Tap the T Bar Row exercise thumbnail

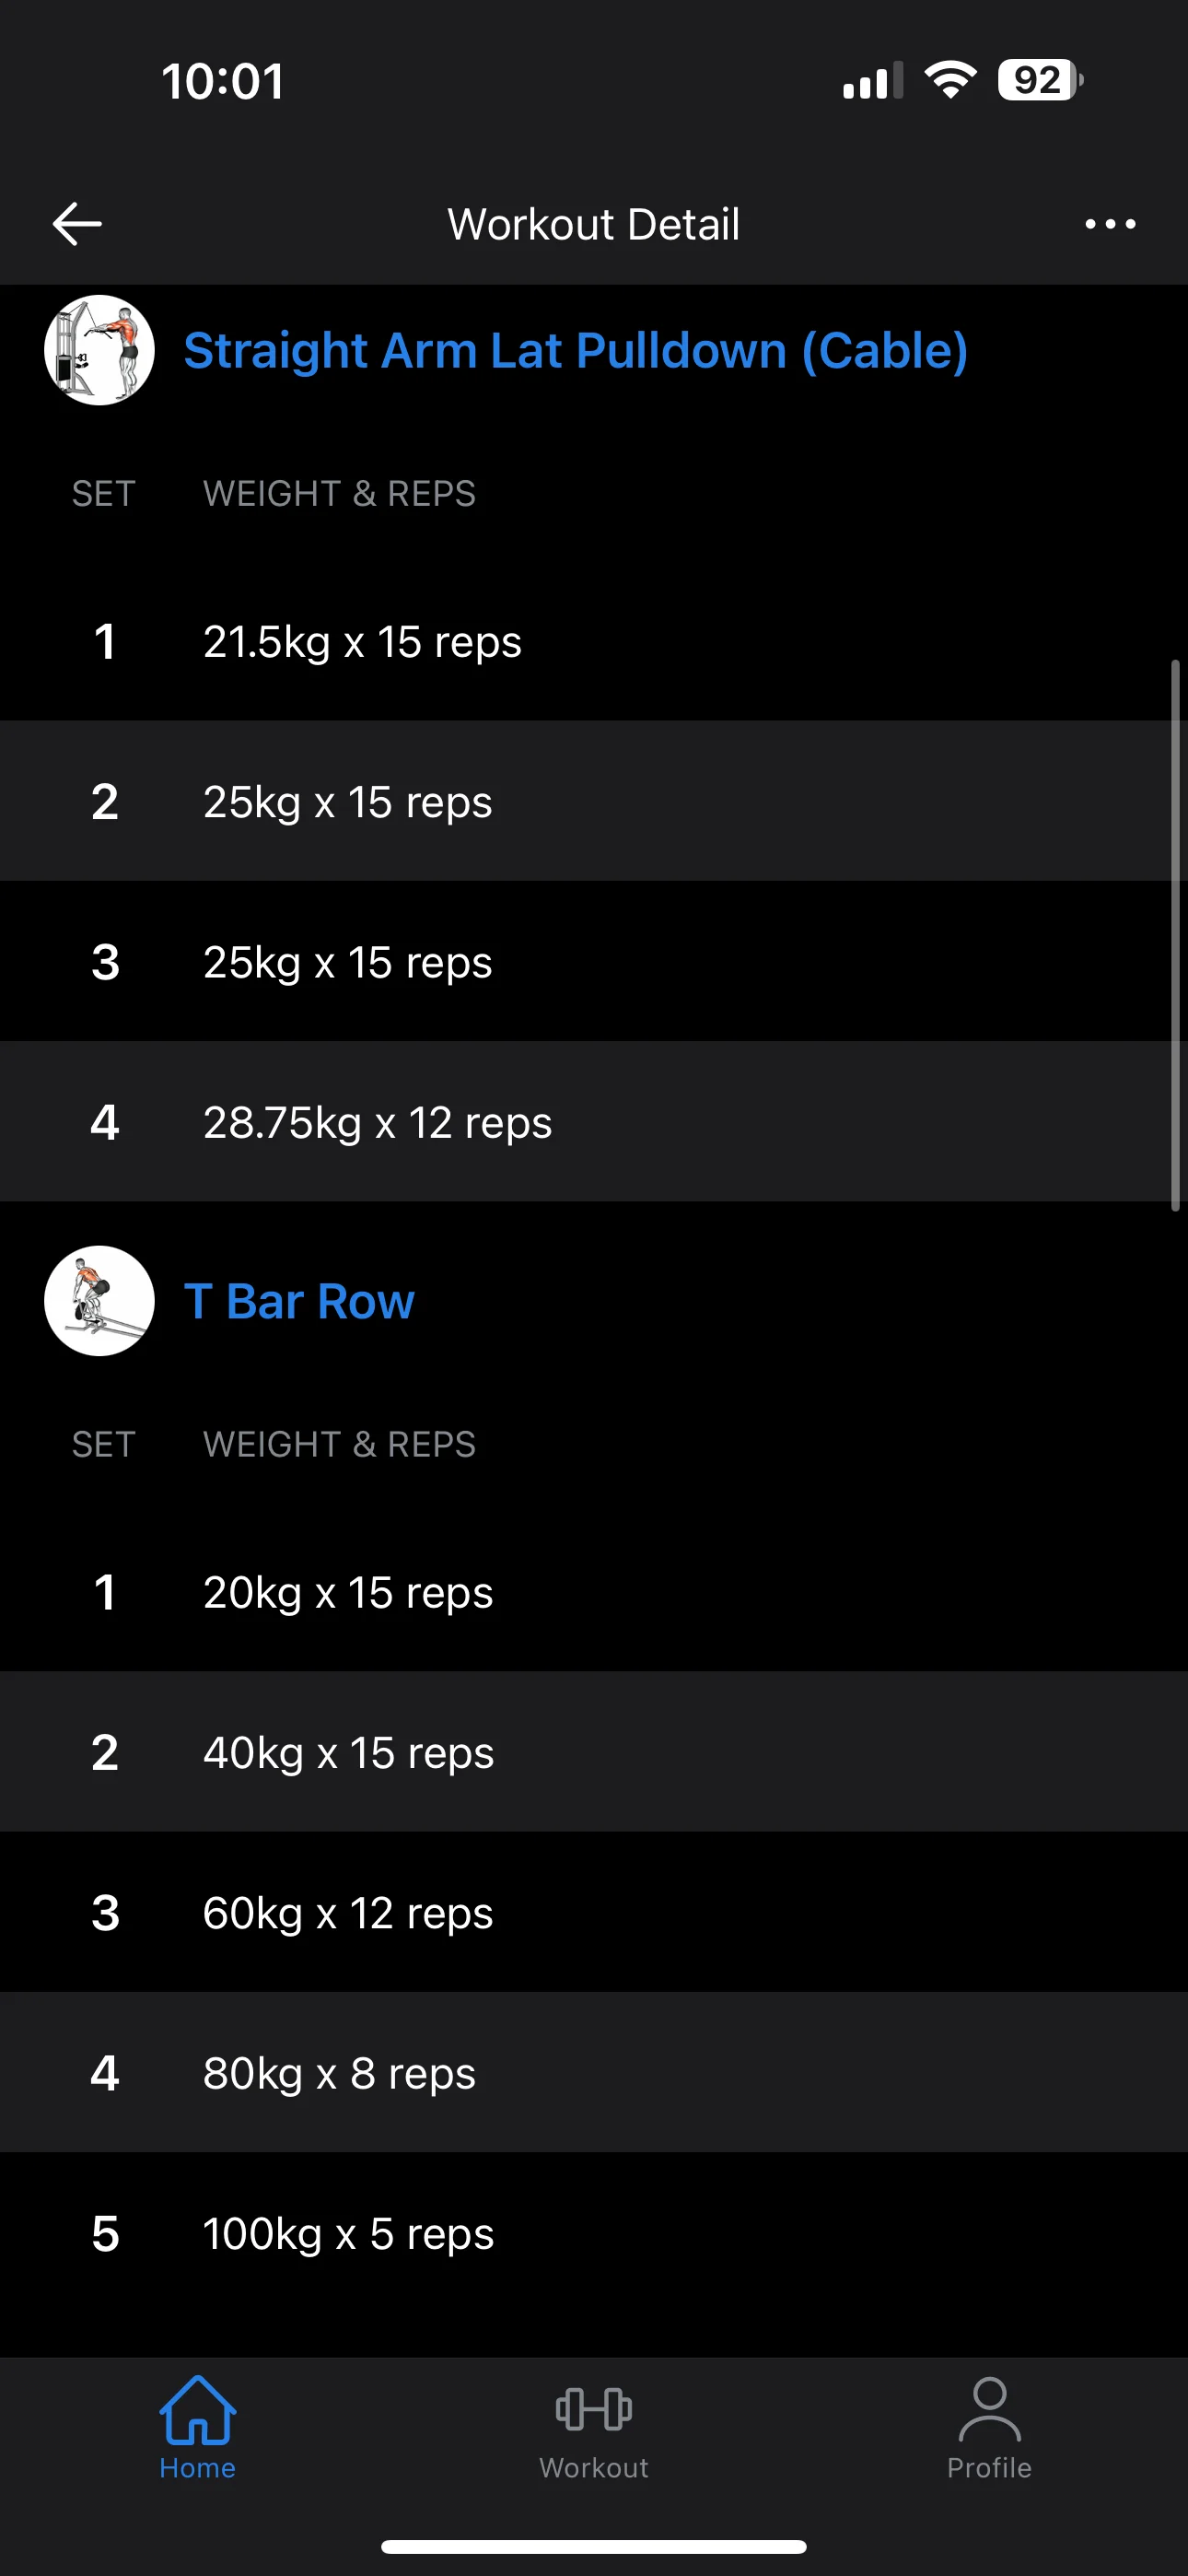click(x=99, y=1301)
